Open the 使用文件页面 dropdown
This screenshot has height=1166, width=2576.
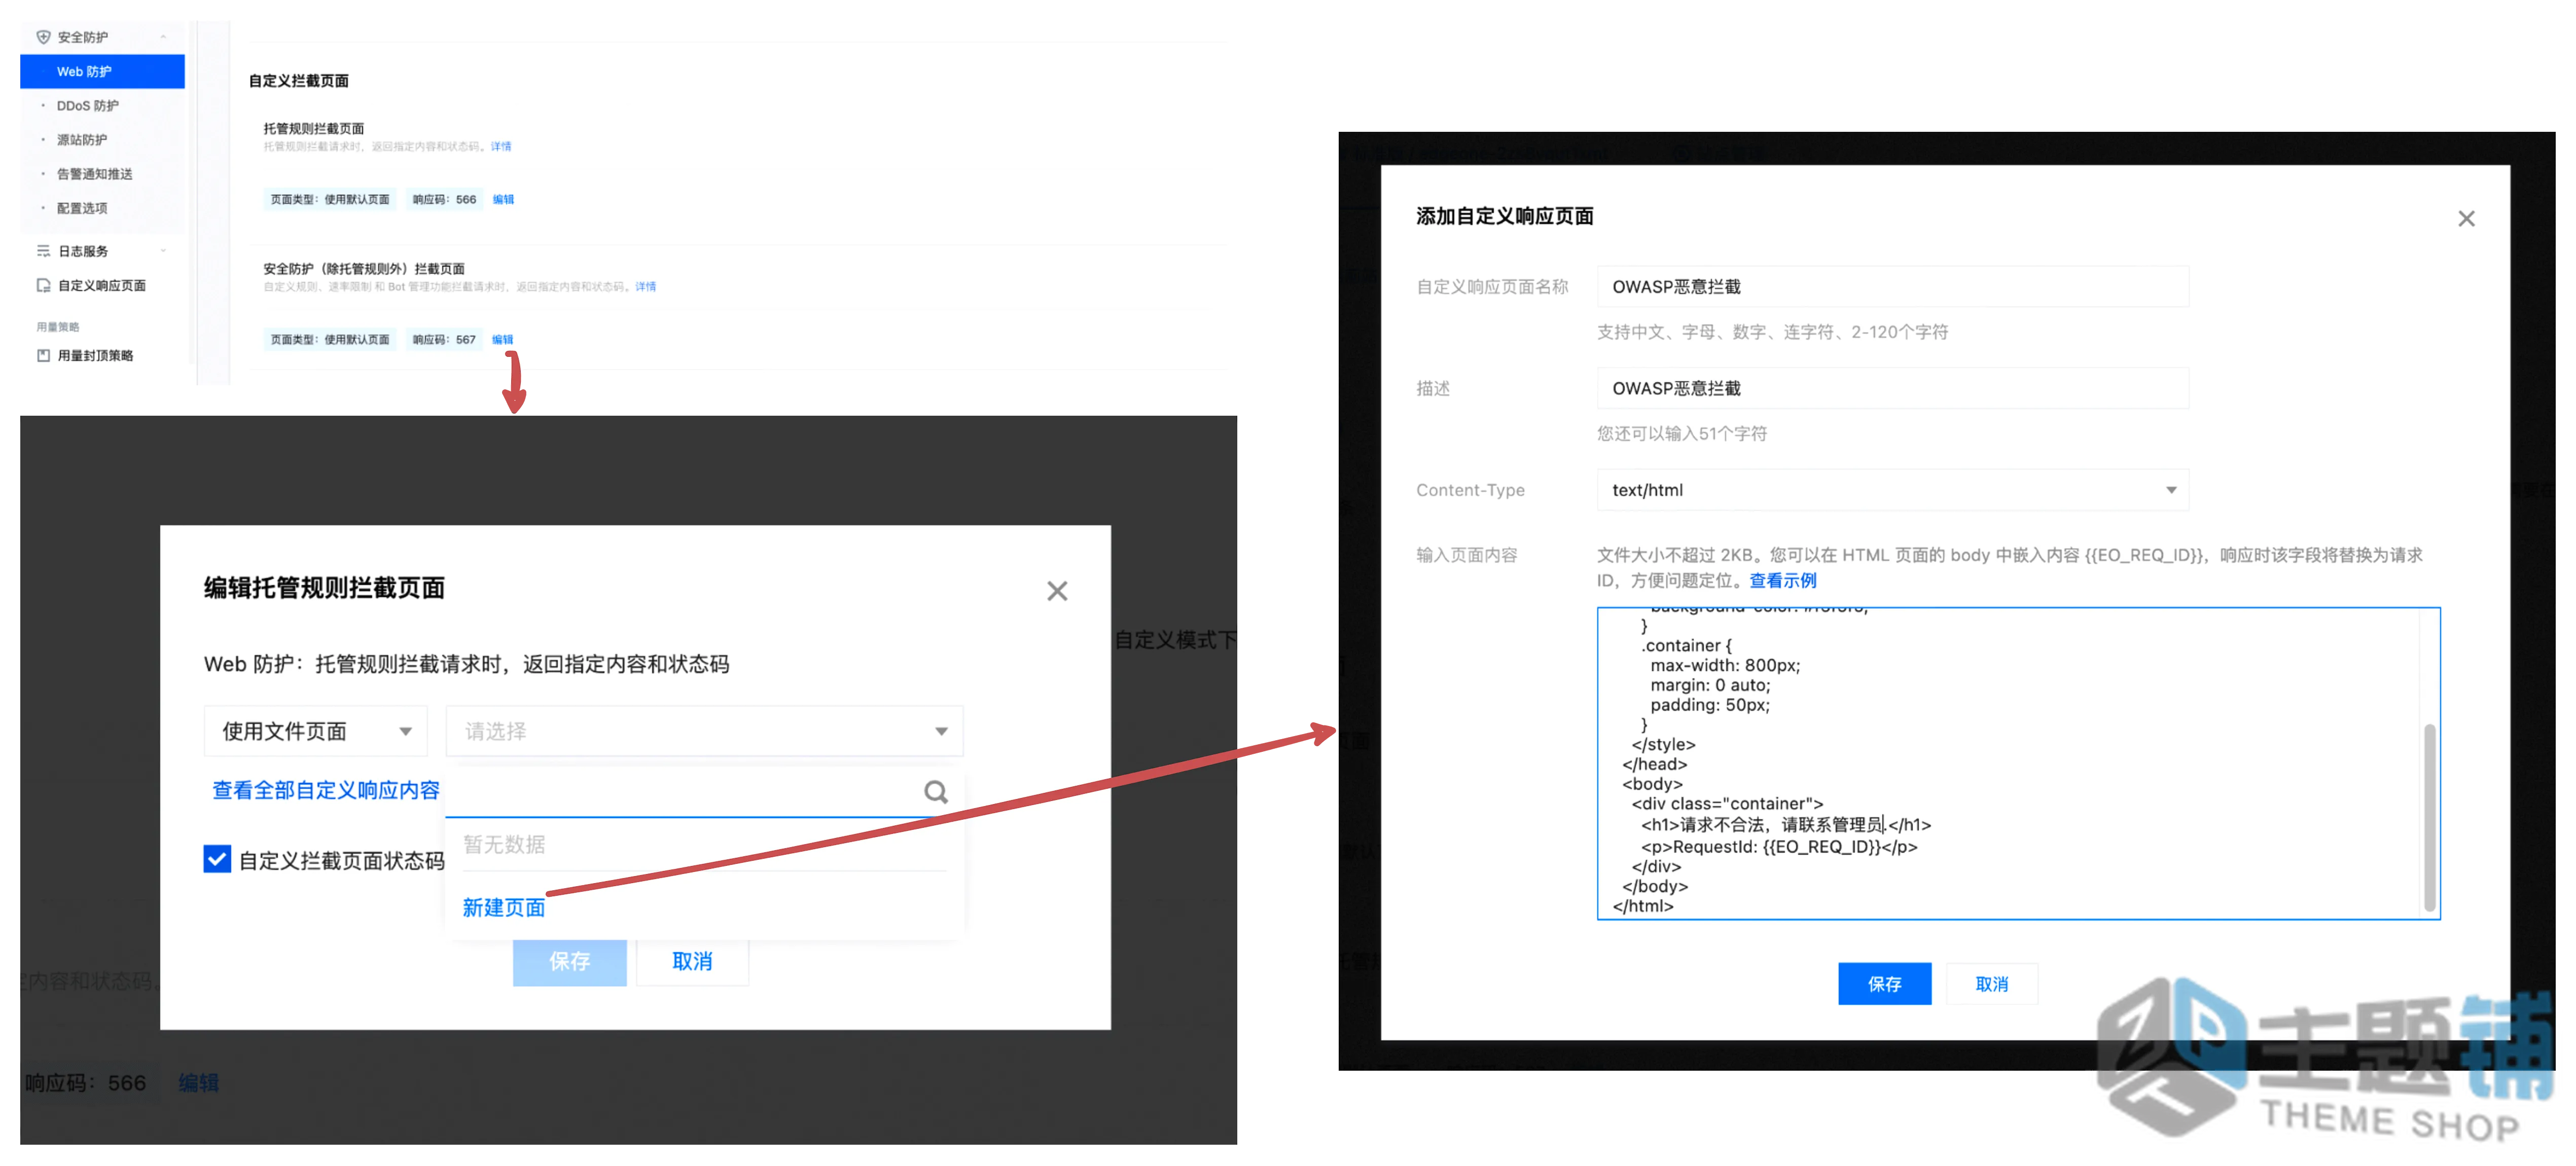[x=316, y=731]
